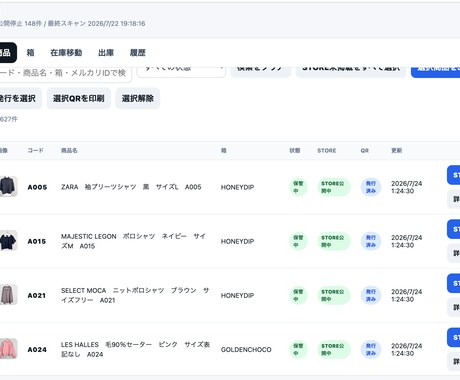Click the blue STORE button in the A015 row
The image size is (460, 380).
[454, 229]
